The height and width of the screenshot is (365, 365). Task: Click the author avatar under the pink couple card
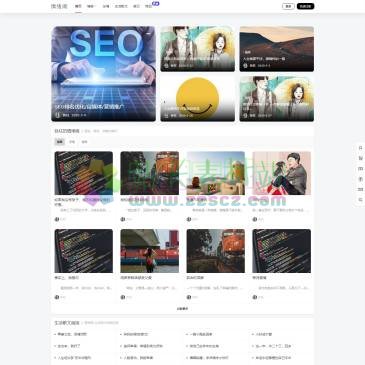(255, 219)
